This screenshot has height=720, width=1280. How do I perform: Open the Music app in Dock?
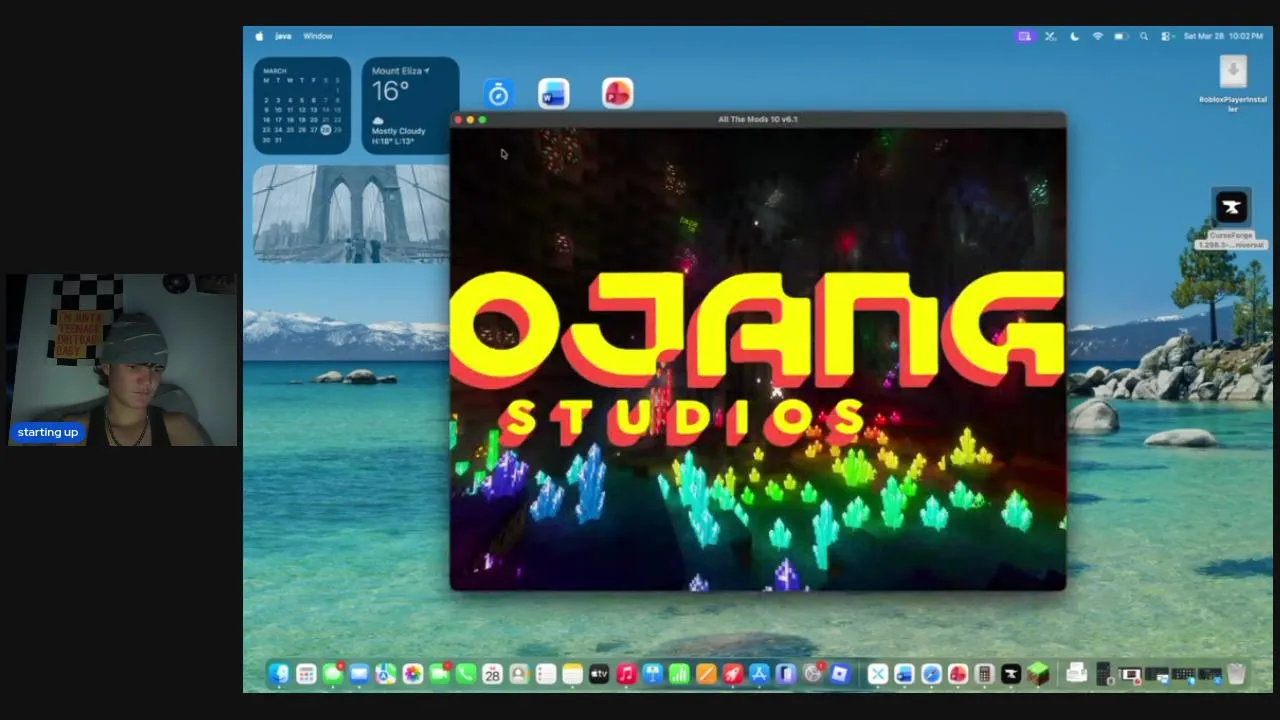tap(626, 674)
